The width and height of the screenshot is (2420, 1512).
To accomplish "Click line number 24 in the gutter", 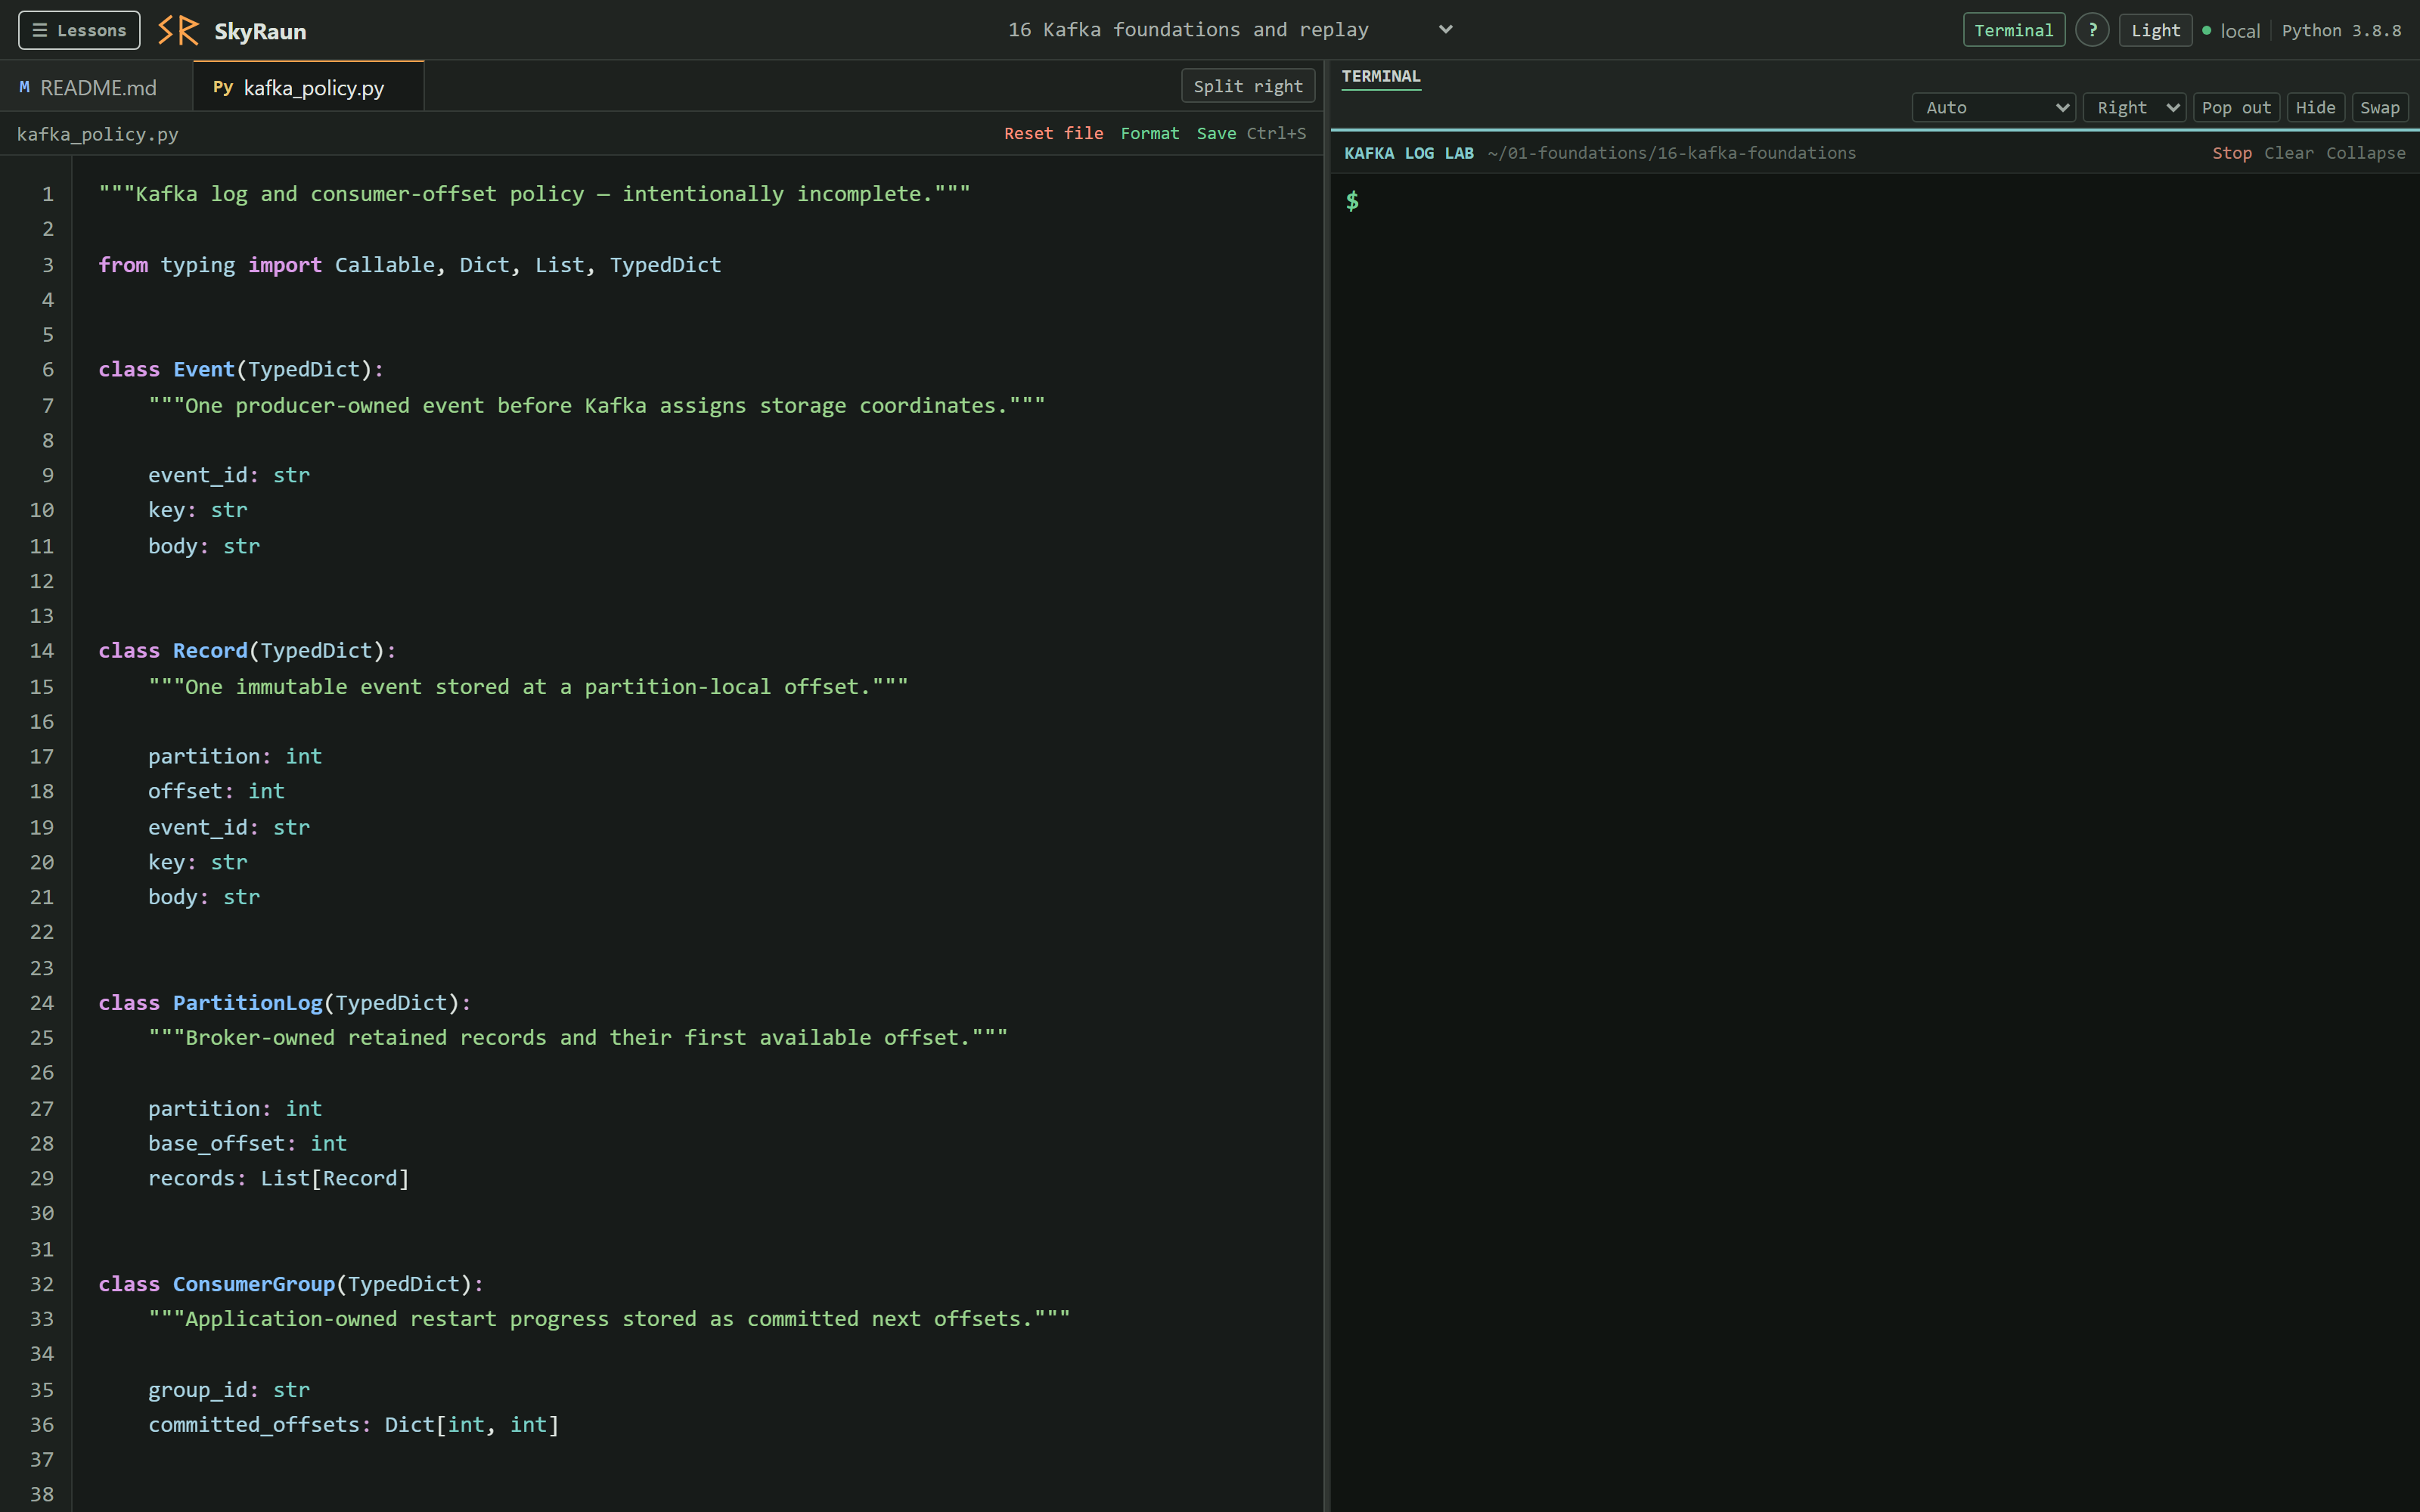I will 41,1002.
